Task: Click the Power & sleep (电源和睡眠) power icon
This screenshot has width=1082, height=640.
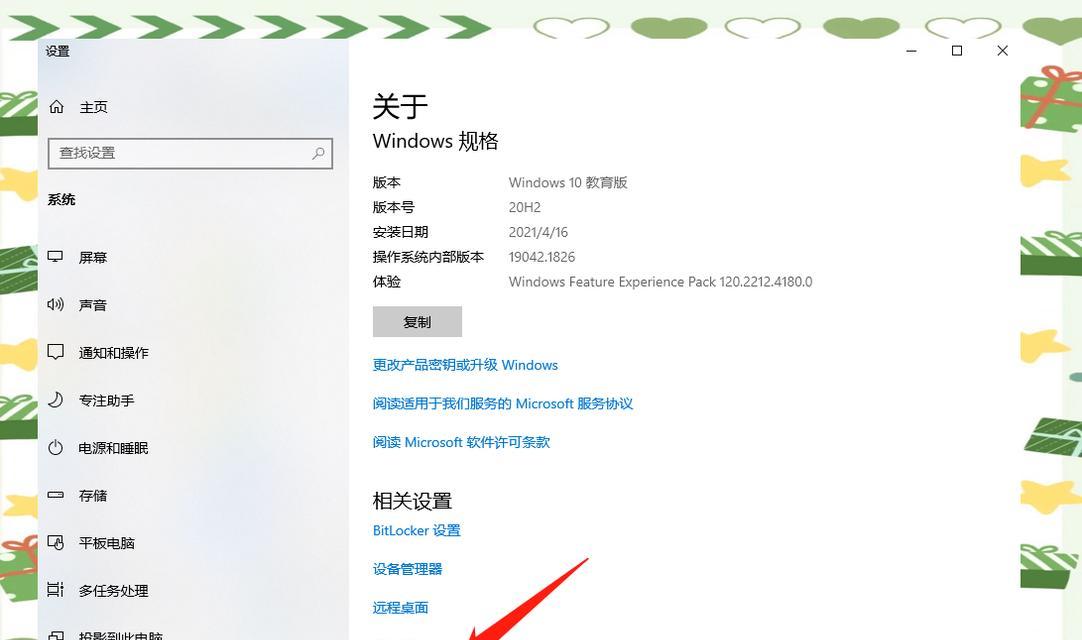Action: [x=55, y=447]
